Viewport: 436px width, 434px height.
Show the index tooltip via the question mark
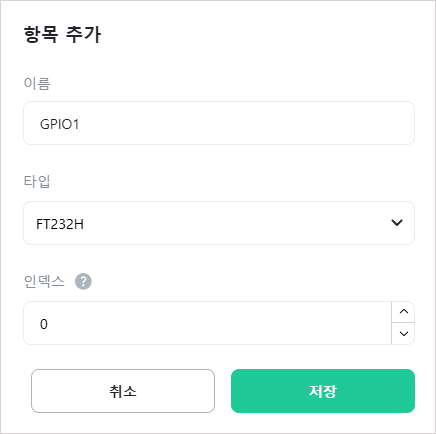coord(83,281)
